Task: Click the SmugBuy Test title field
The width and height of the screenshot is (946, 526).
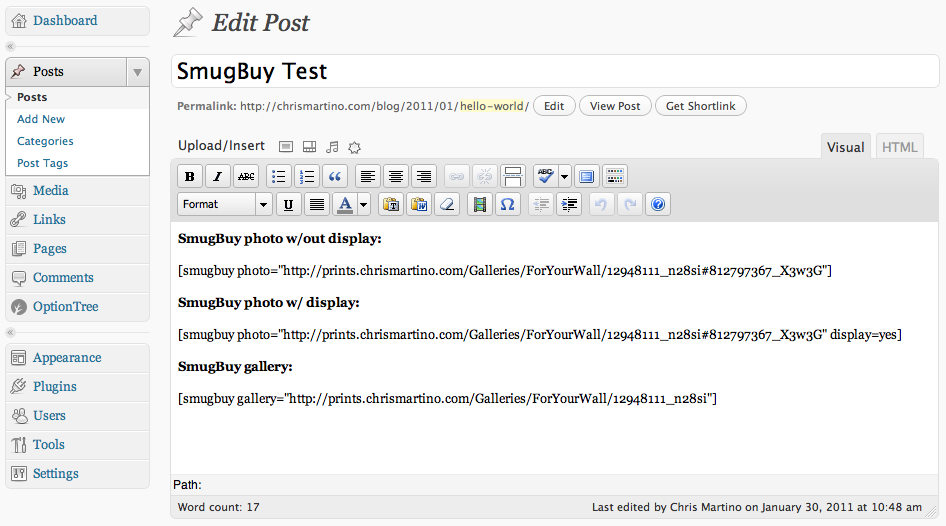Action: coord(554,71)
